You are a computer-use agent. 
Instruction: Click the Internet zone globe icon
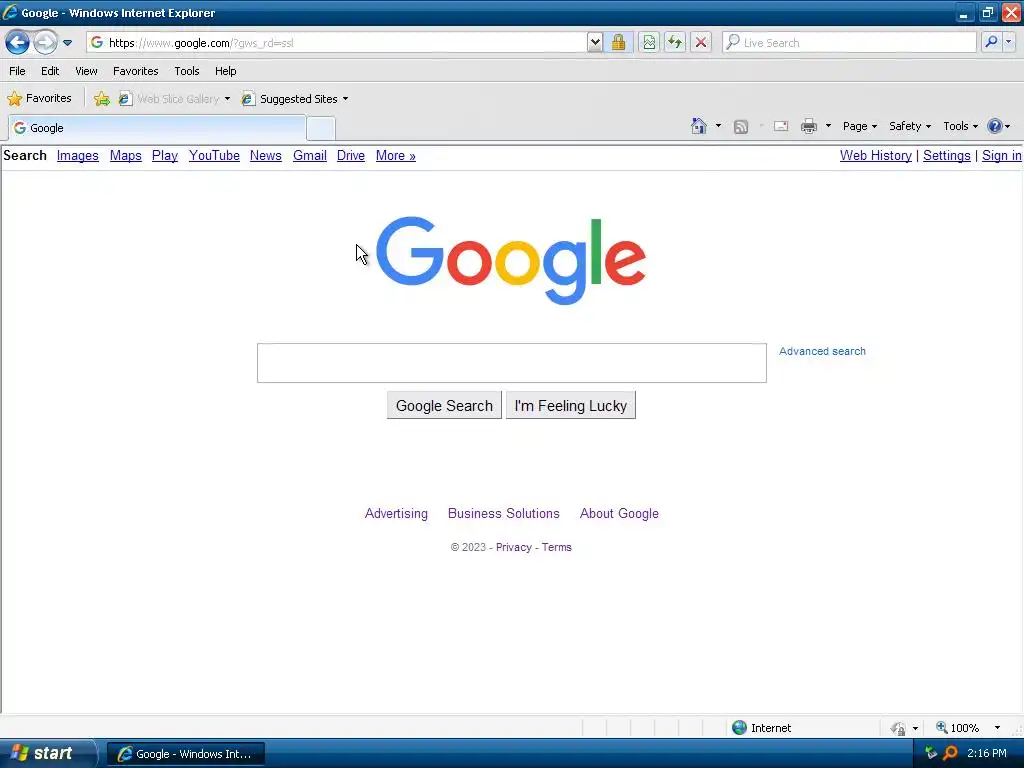tap(739, 728)
